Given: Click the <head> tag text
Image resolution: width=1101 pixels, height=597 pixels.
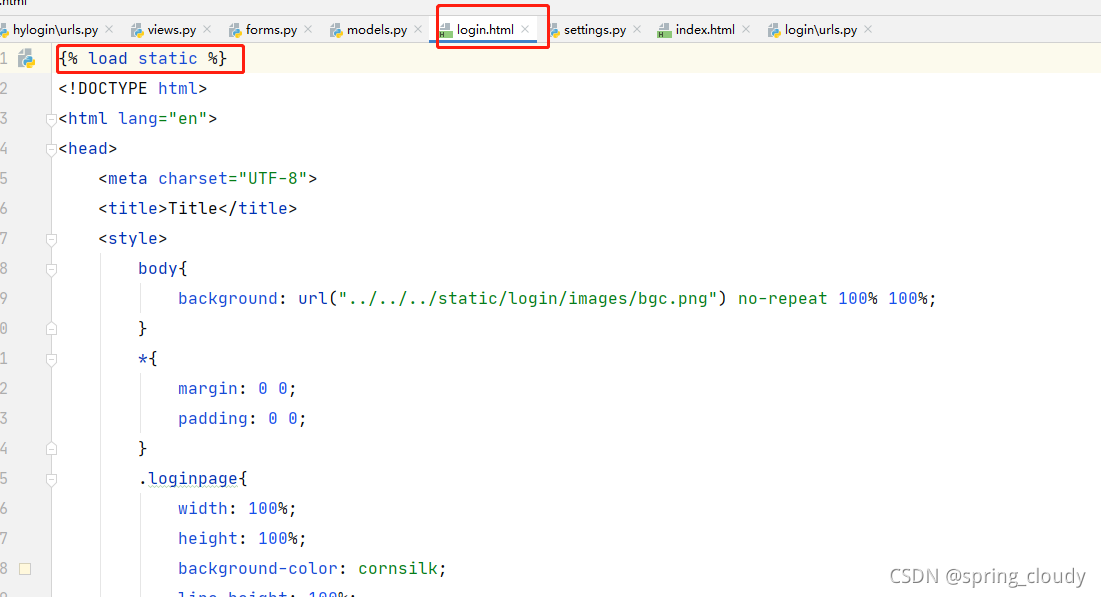Looking at the screenshot, I should coord(88,149).
